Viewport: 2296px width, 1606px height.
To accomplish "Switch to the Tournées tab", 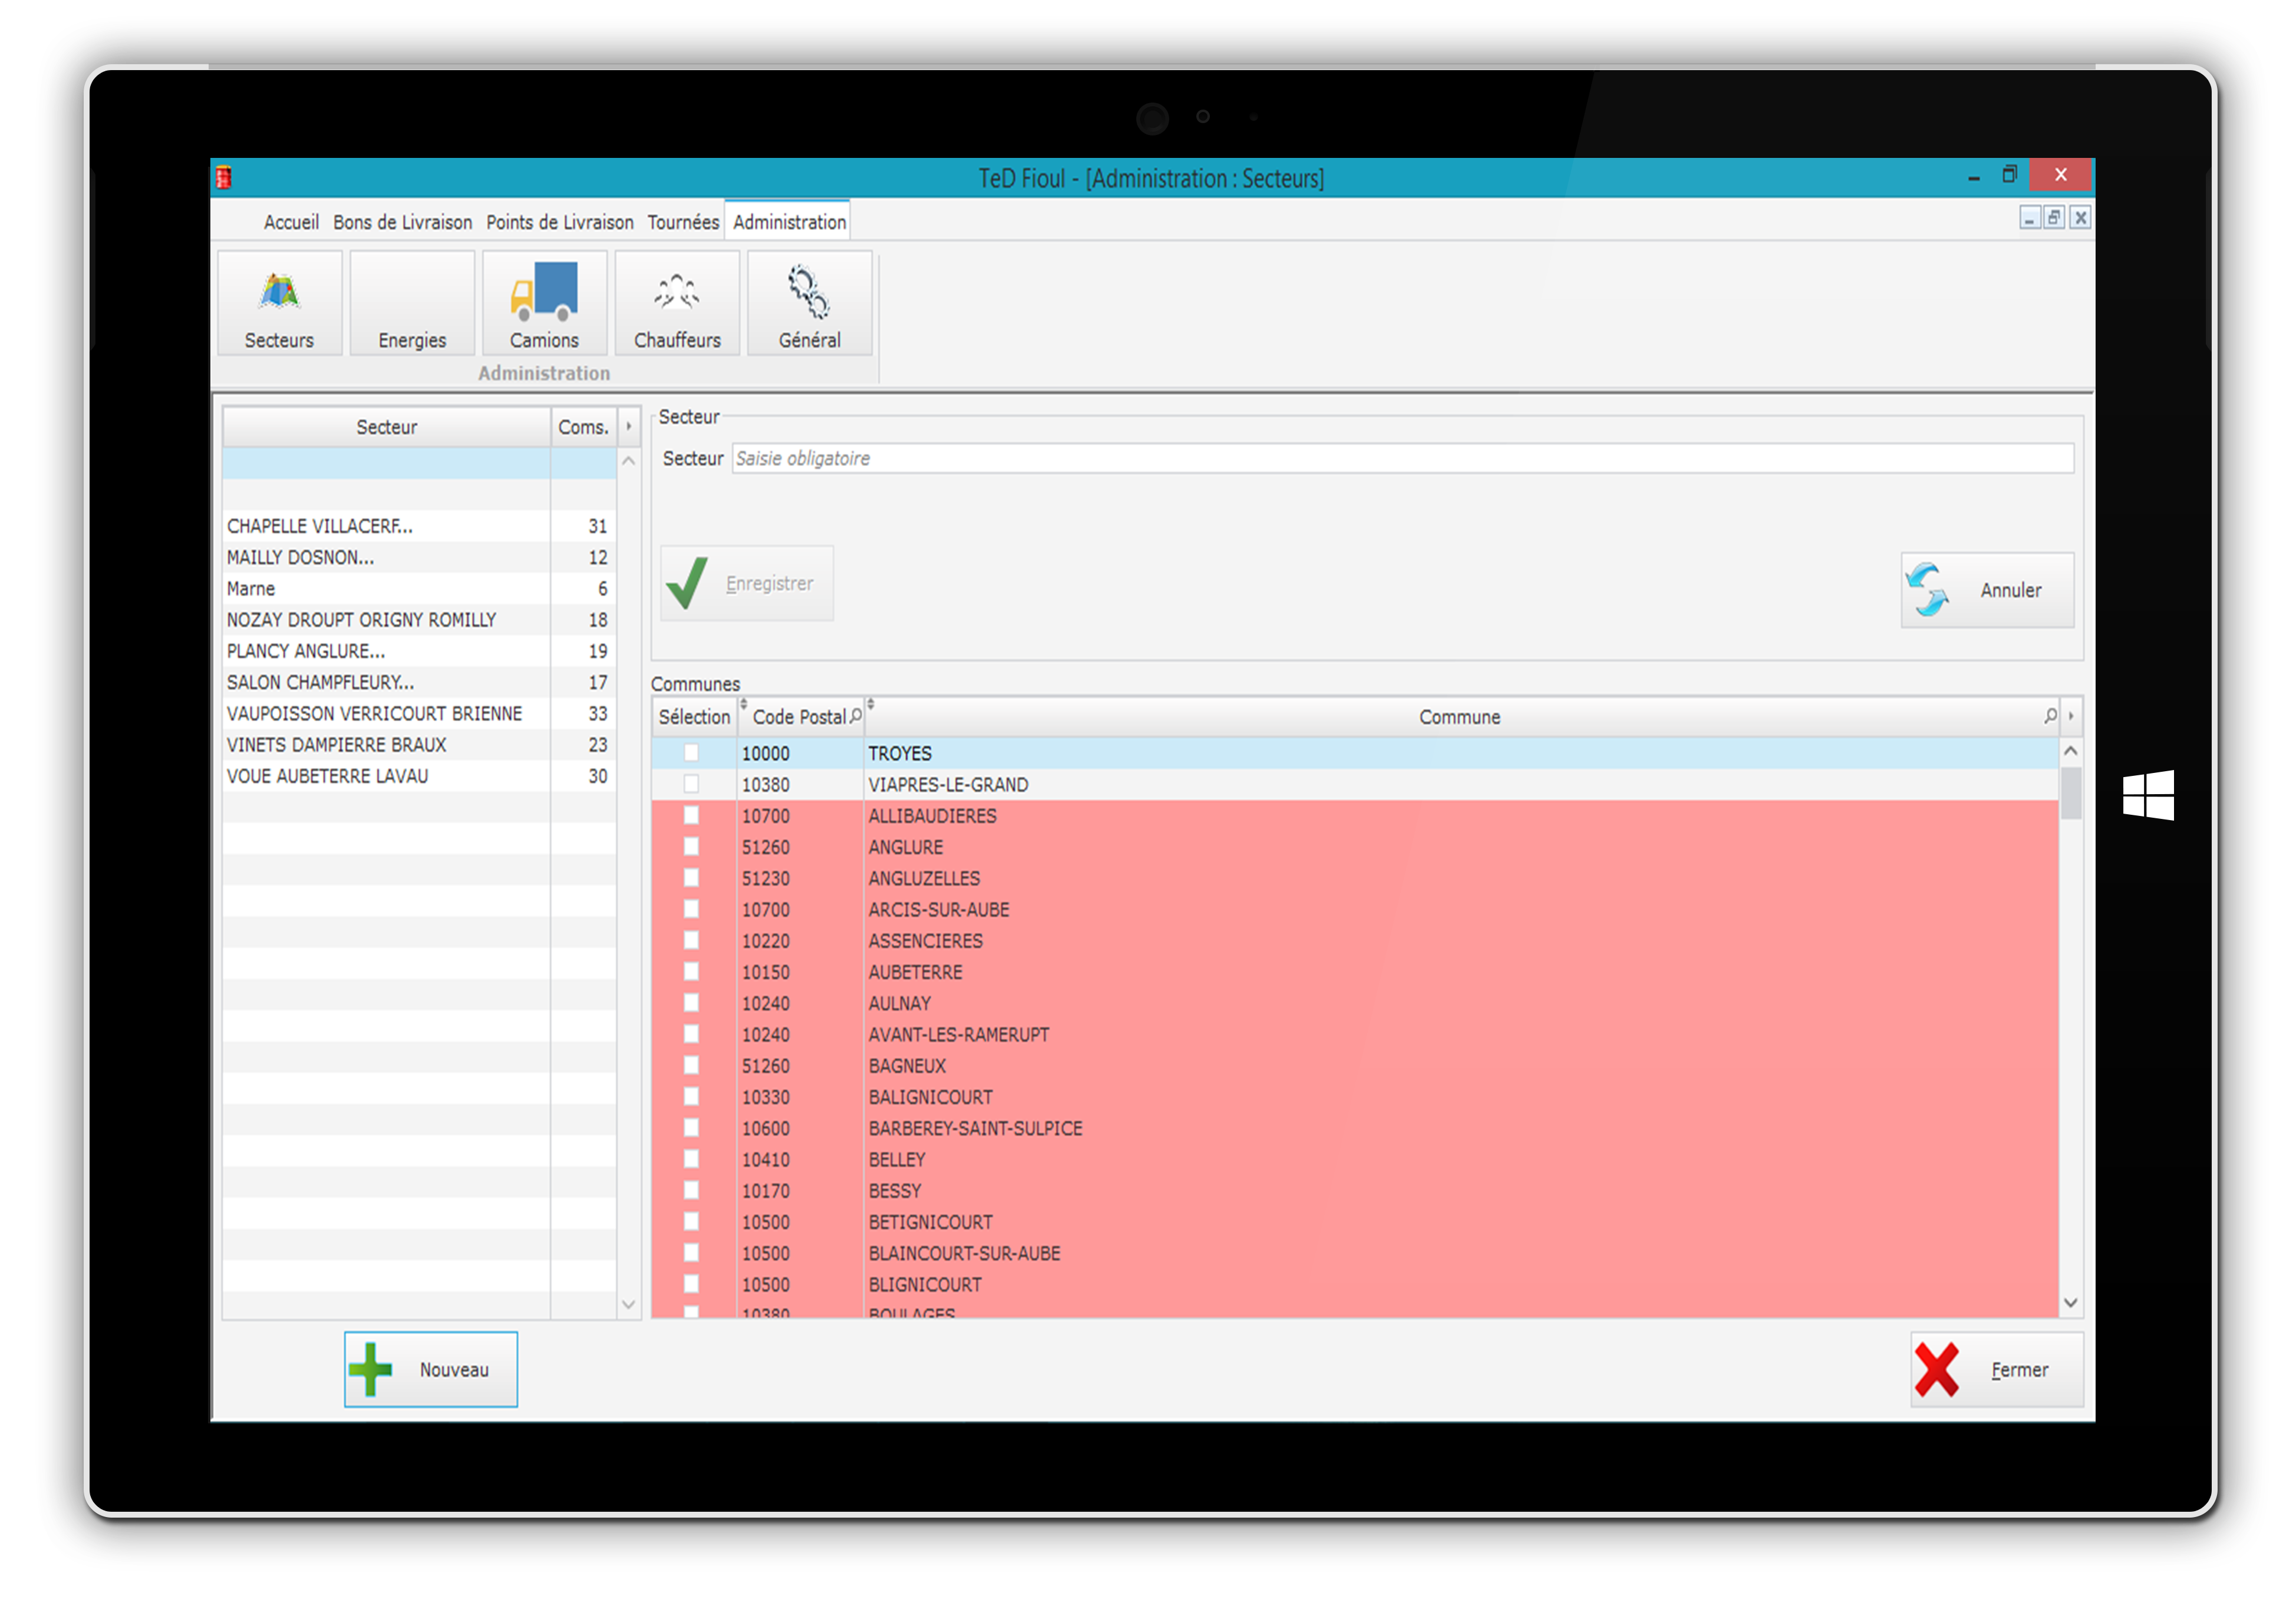I will coord(683,222).
